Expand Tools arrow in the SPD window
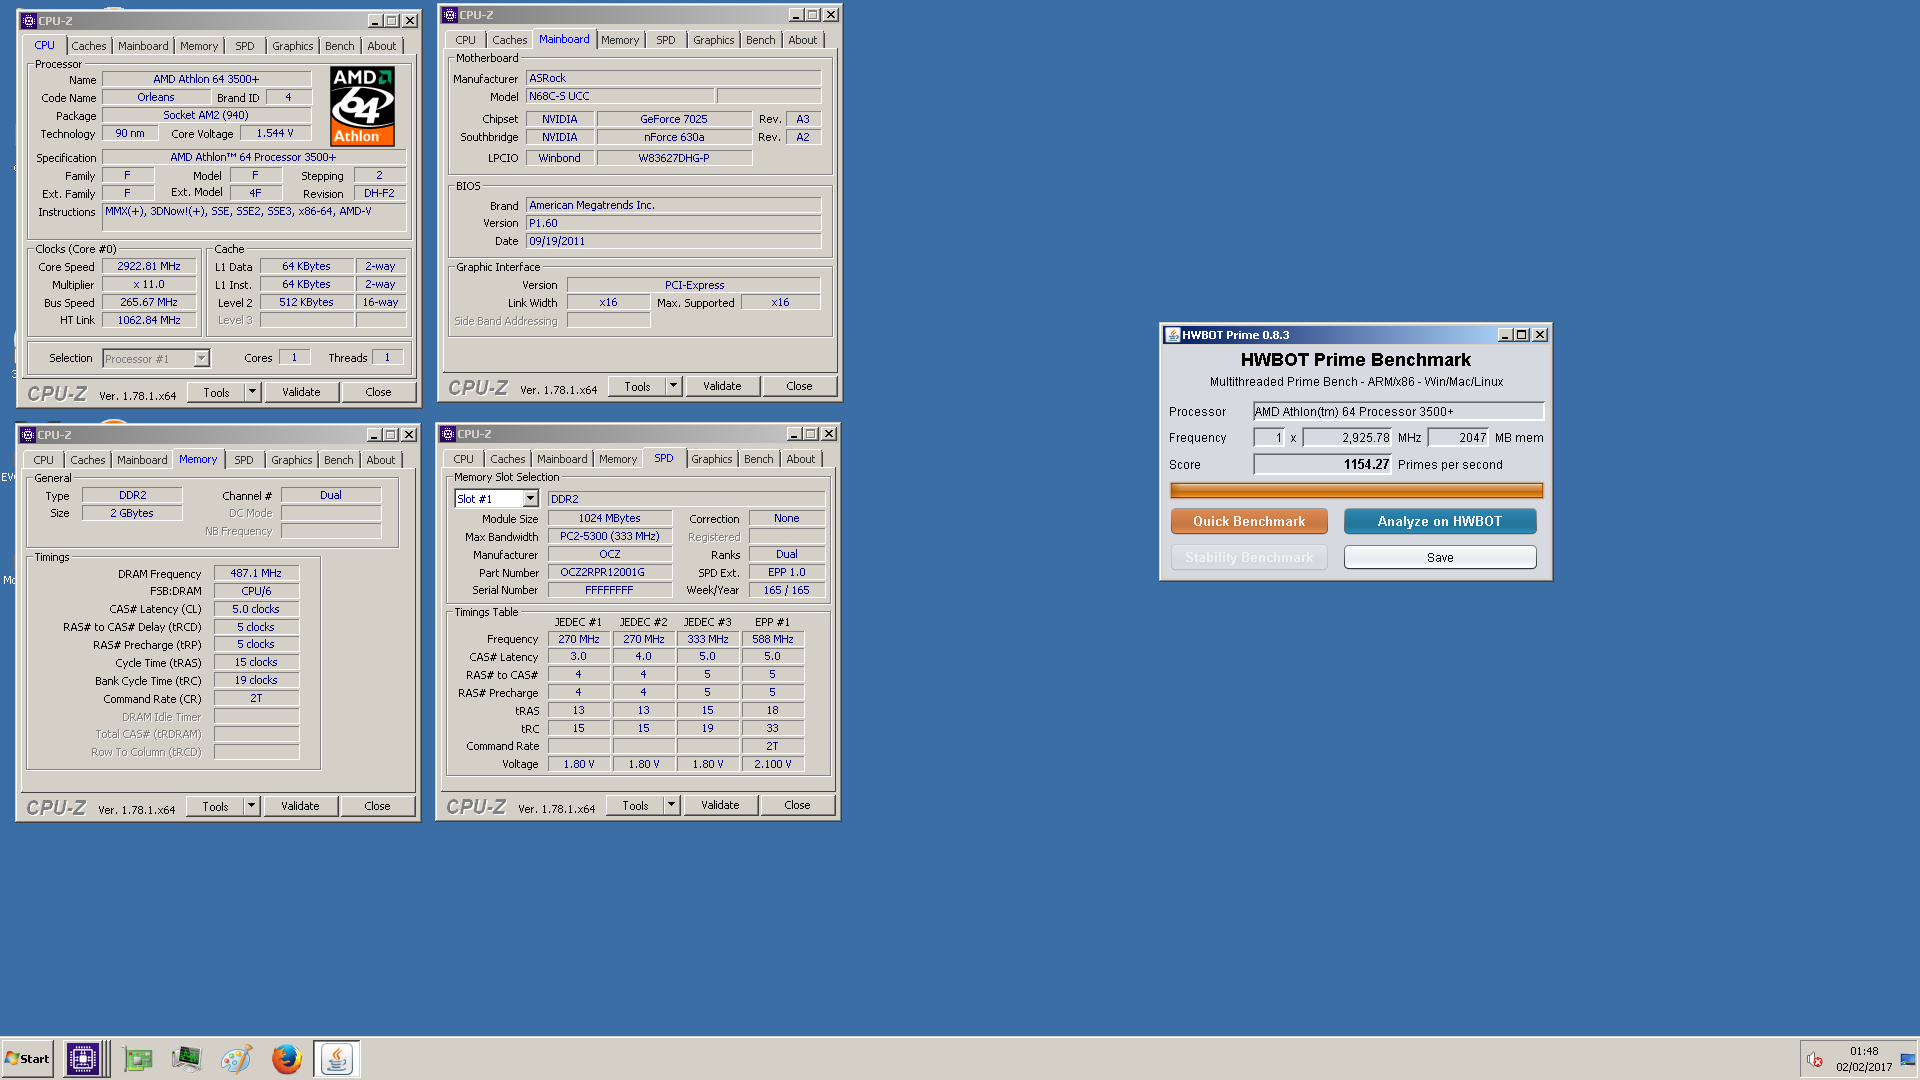This screenshot has height=1080, width=1920. click(672, 805)
